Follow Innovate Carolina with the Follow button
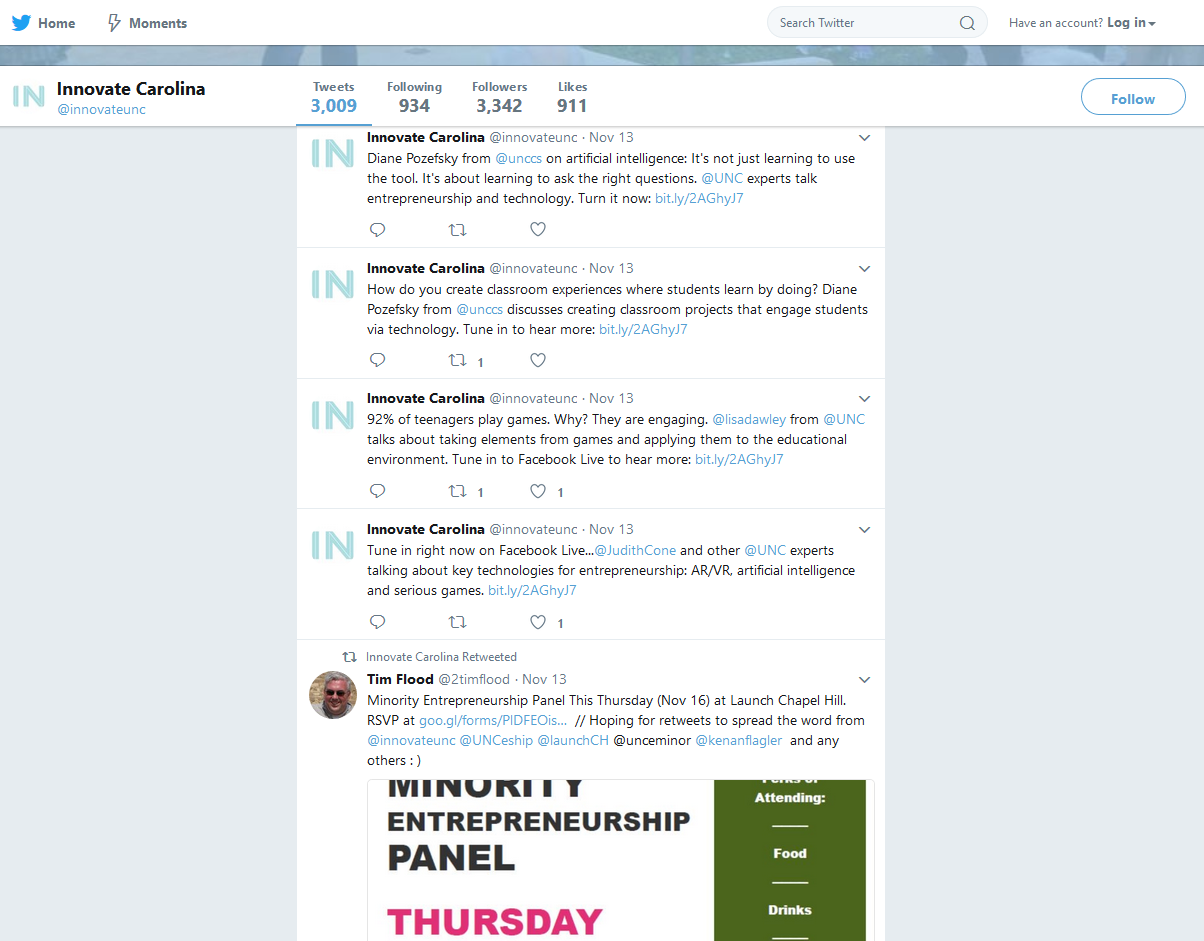The image size is (1204, 941). (x=1133, y=98)
